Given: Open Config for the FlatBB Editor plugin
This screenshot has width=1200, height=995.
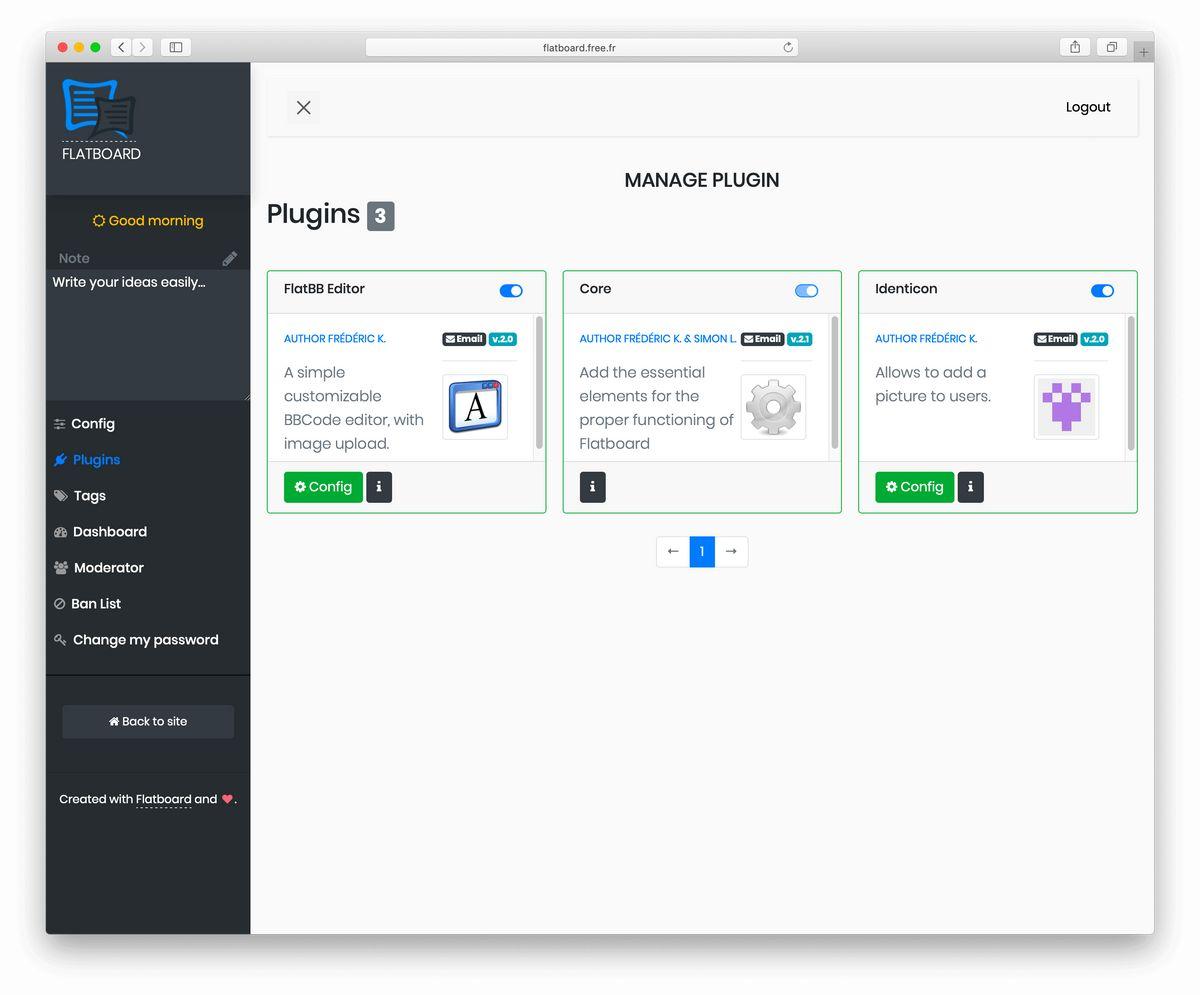Looking at the screenshot, I should point(323,487).
